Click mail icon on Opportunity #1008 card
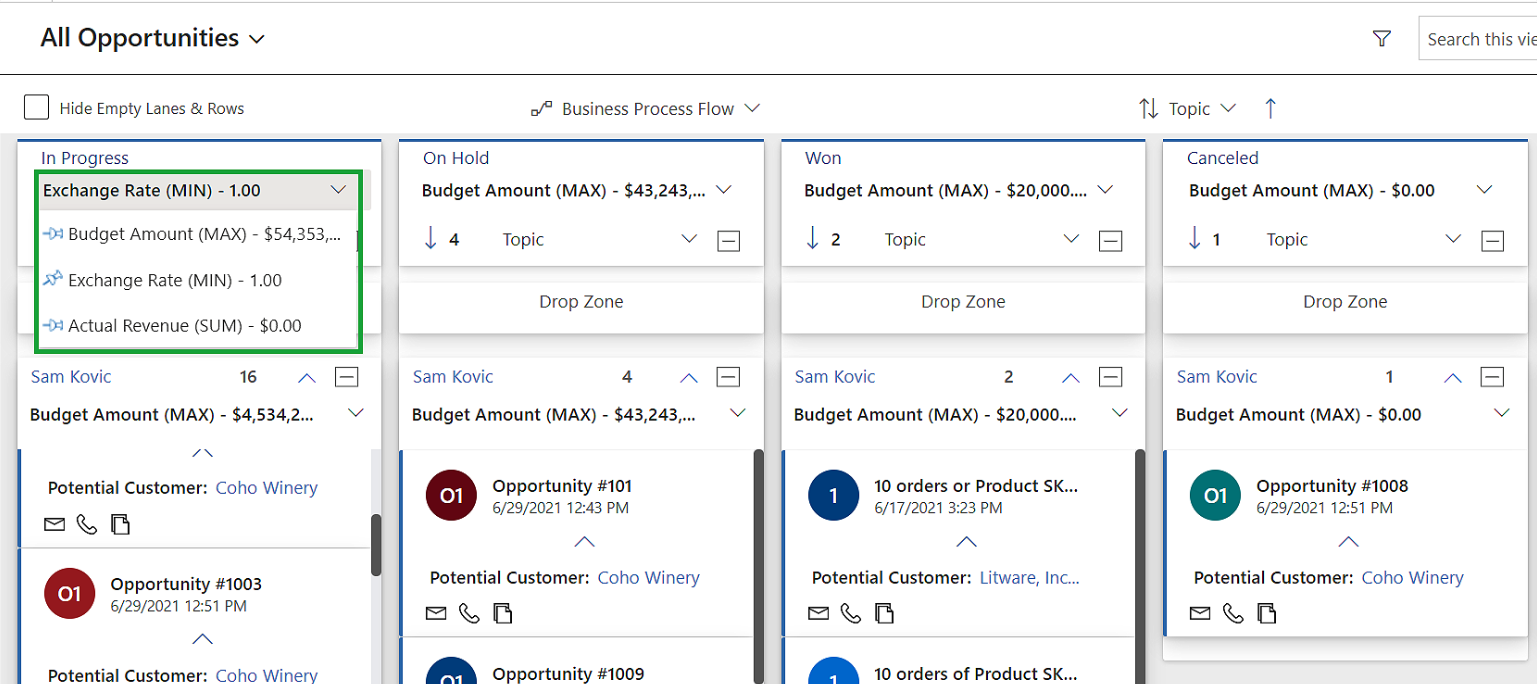Image resolution: width=1537 pixels, height=684 pixels. pos(1200,613)
